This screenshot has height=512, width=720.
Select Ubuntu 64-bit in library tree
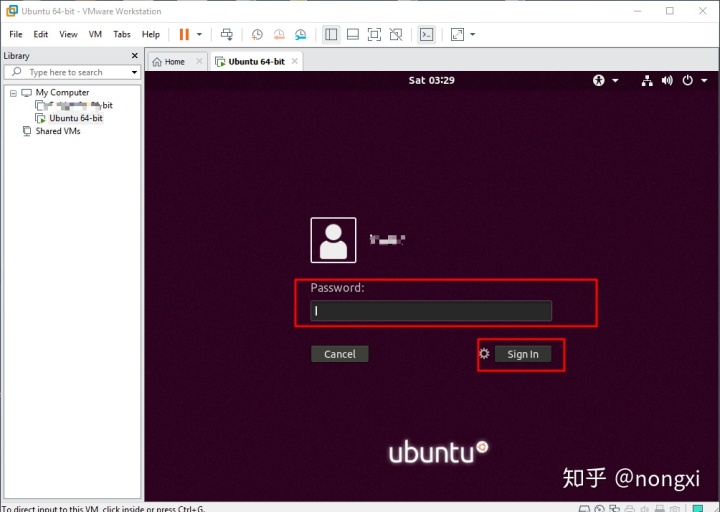(76, 118)
